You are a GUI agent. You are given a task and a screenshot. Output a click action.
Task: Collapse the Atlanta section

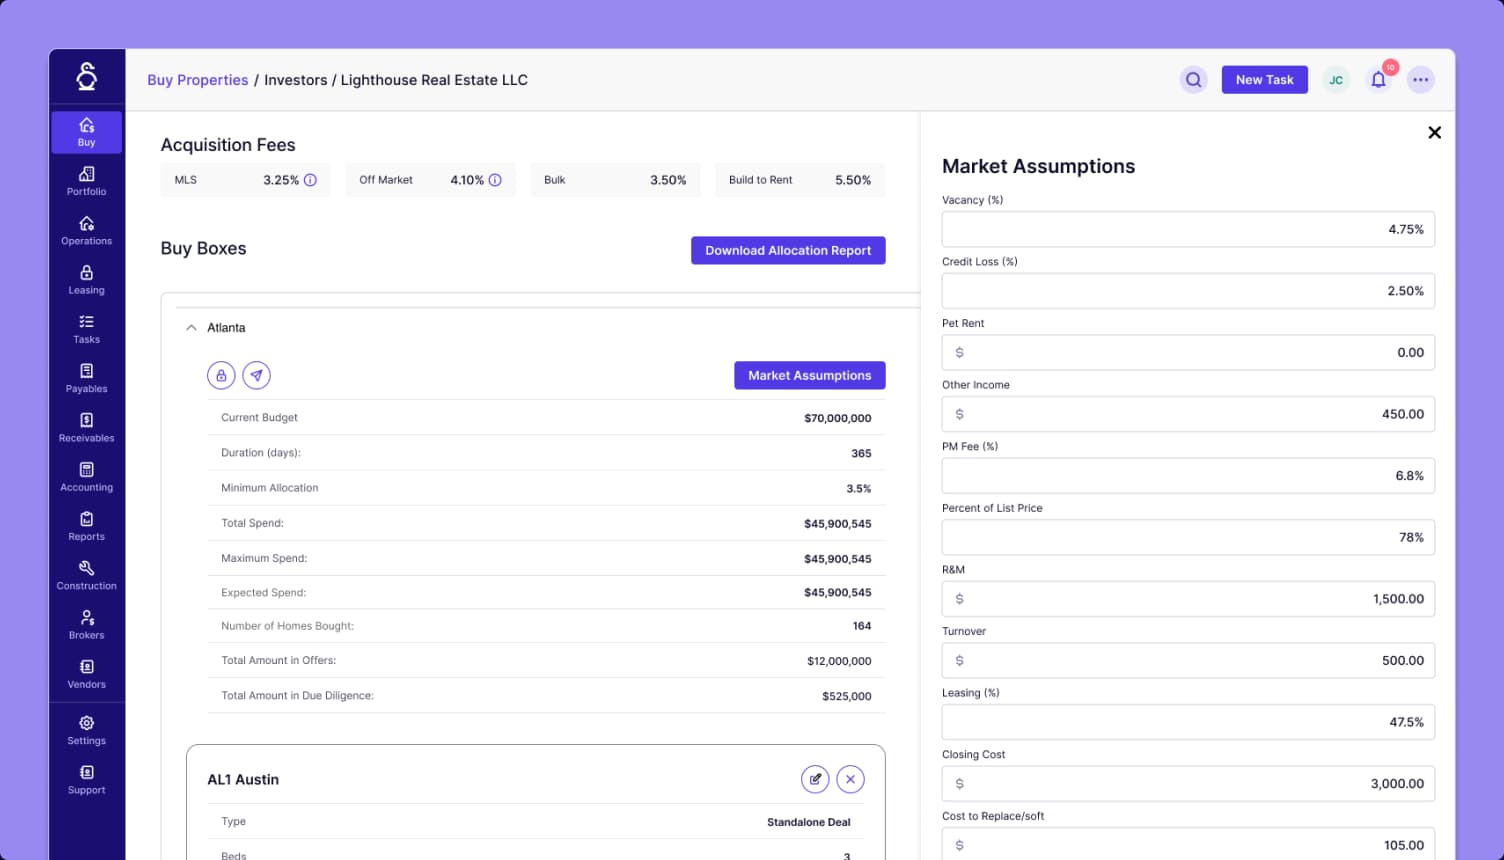(191, 327)
